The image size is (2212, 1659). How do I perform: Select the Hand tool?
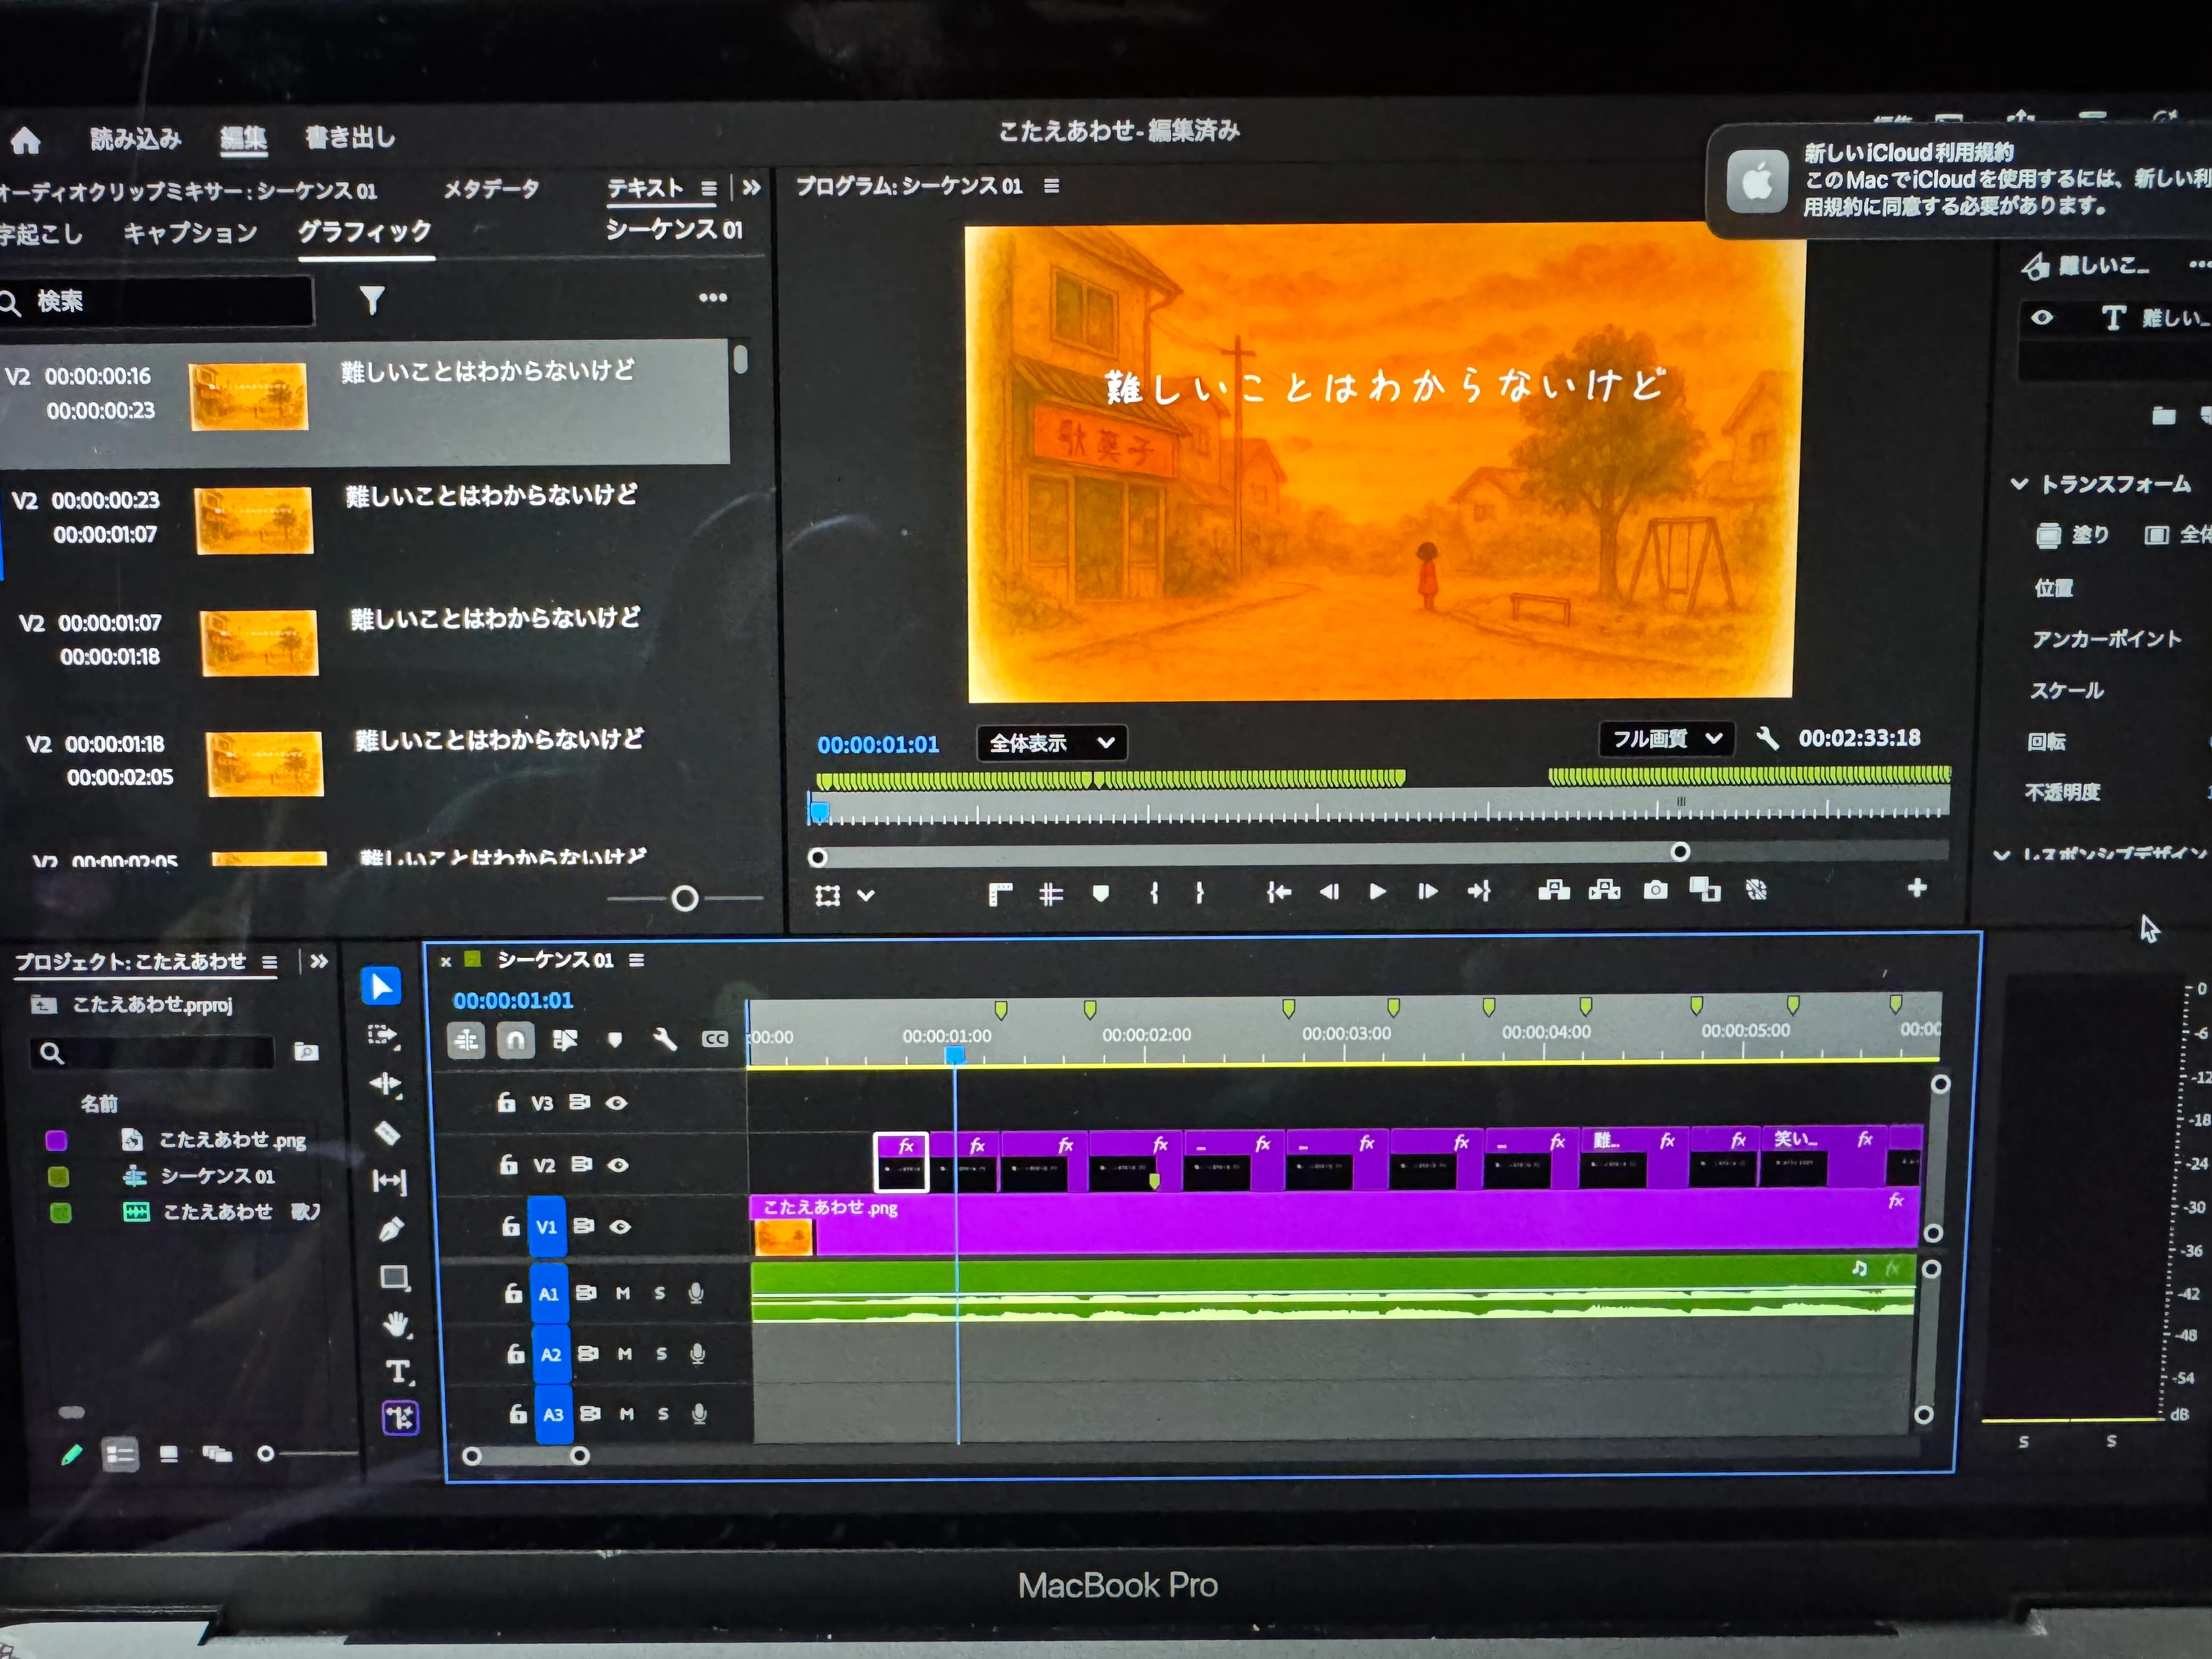396,1325
